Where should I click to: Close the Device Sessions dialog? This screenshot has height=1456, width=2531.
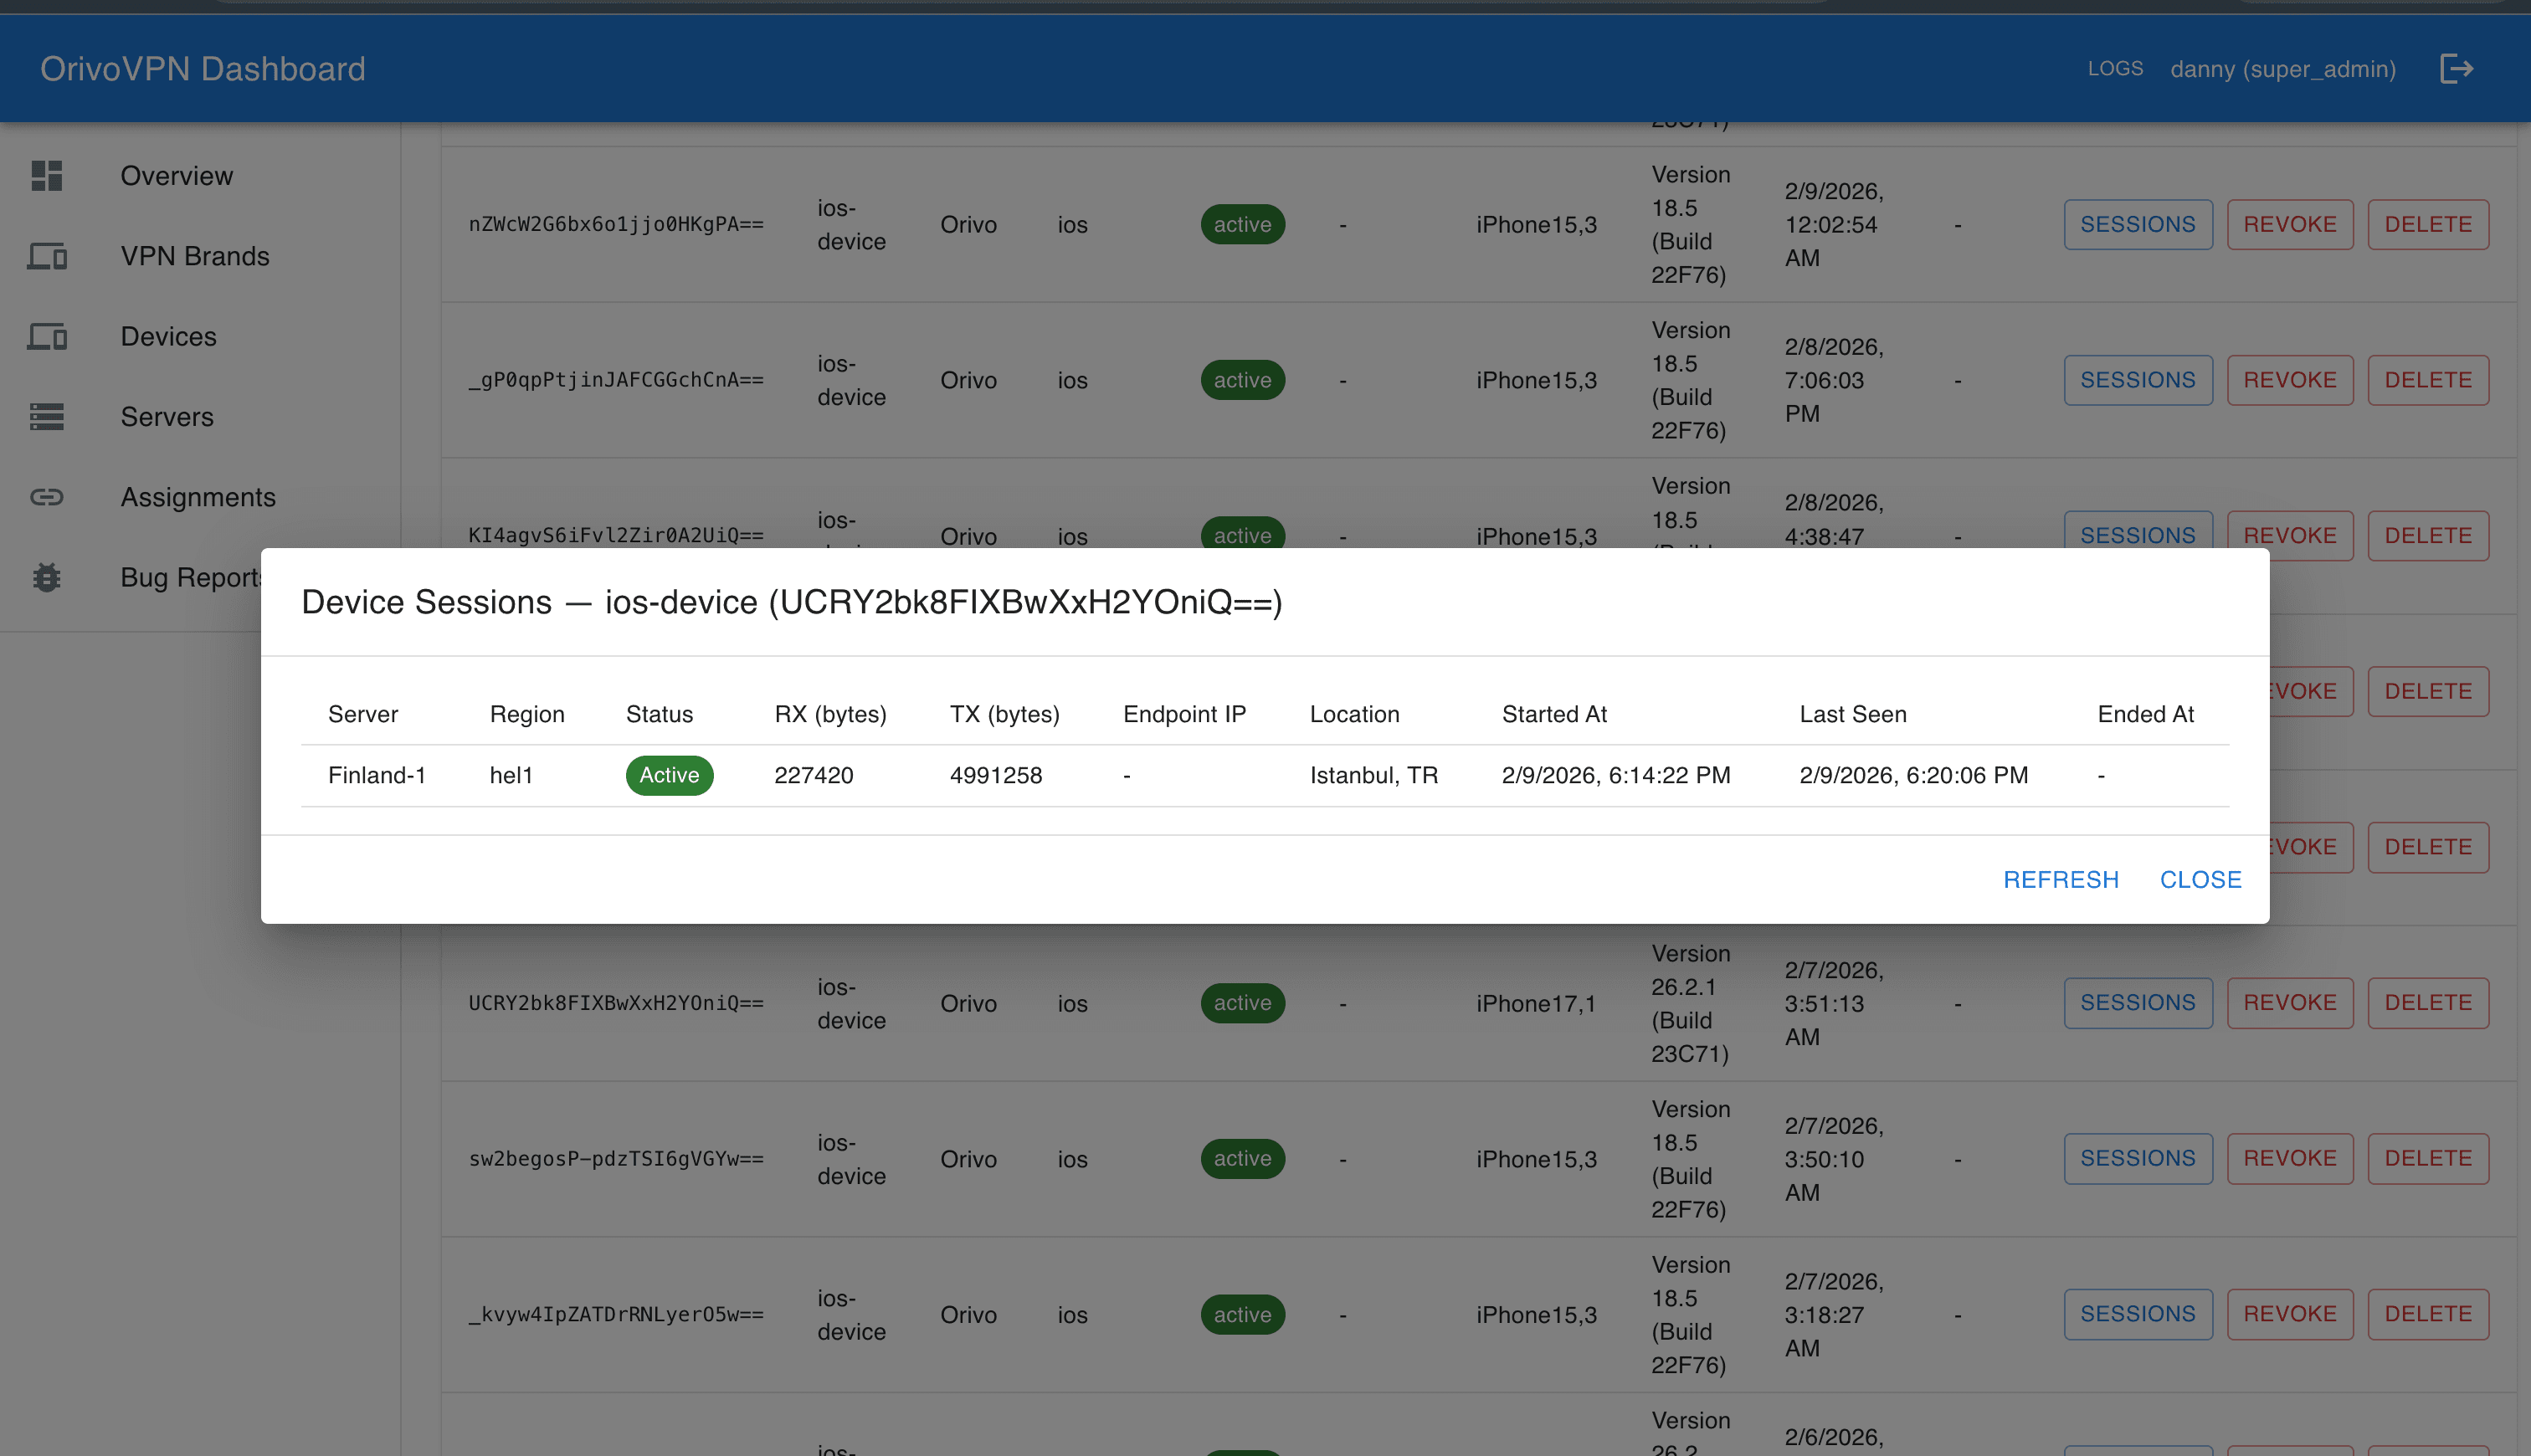pos(2200,879)
